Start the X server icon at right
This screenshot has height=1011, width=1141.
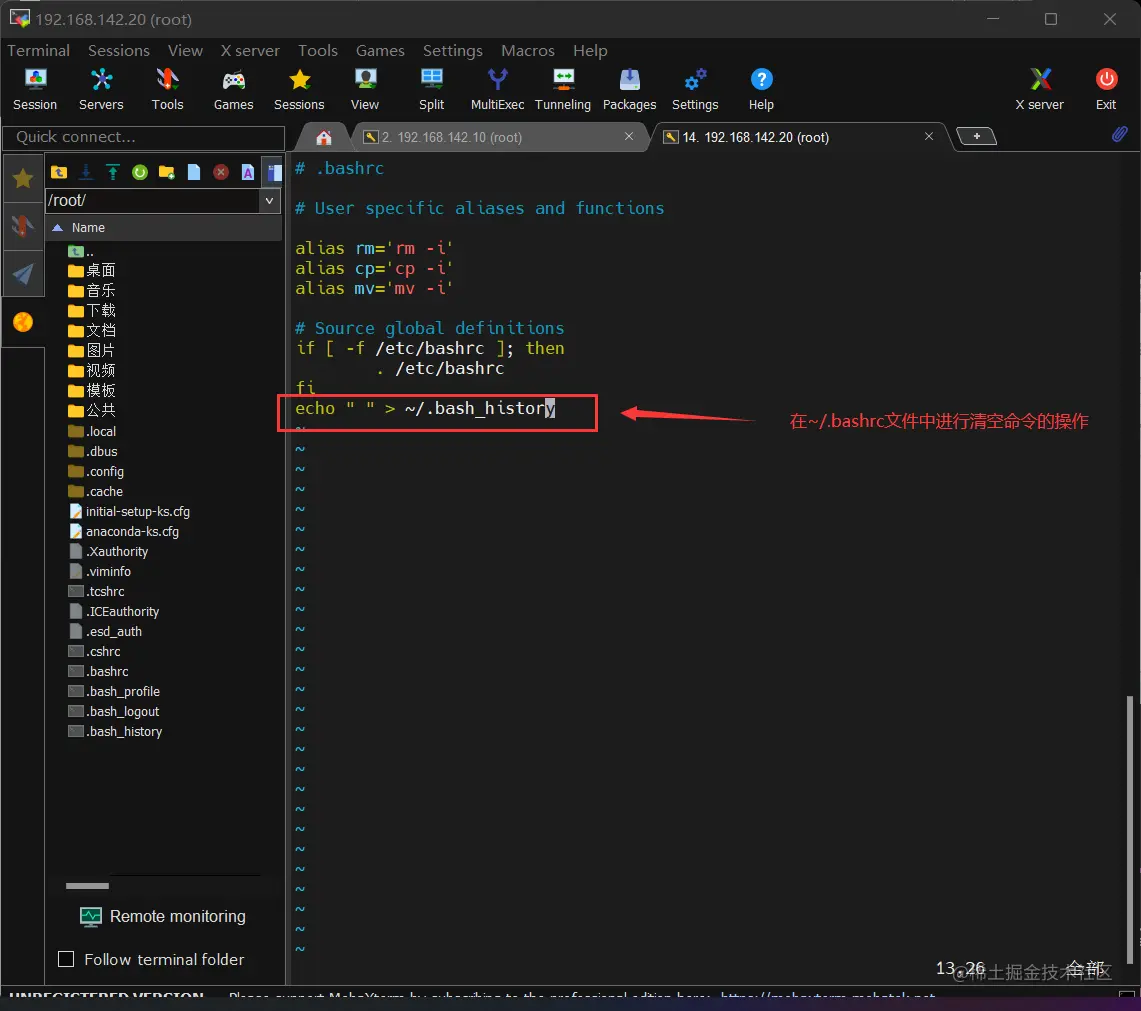coord(1040,88)
